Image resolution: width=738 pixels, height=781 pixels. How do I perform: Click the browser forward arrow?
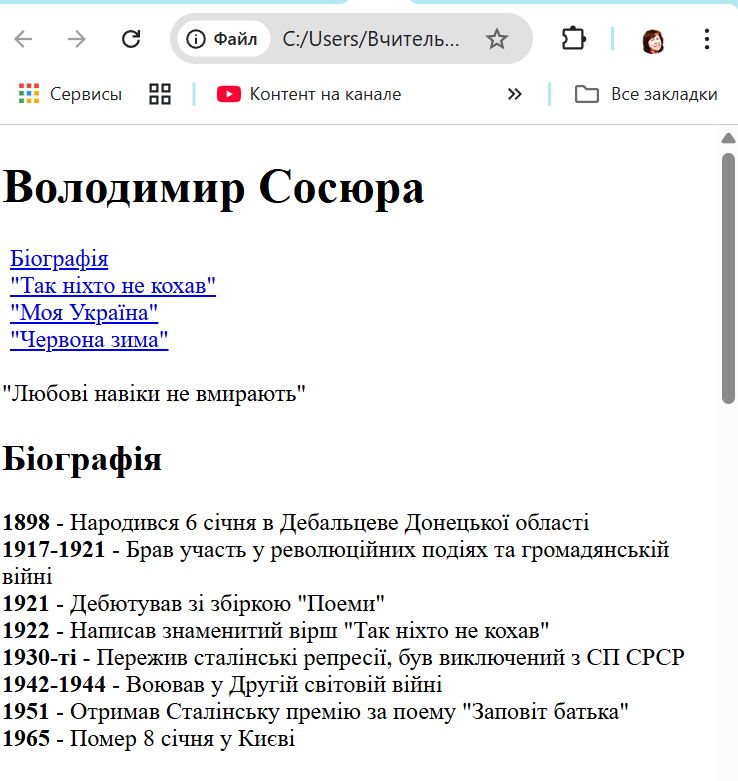[x=77, y=39]
